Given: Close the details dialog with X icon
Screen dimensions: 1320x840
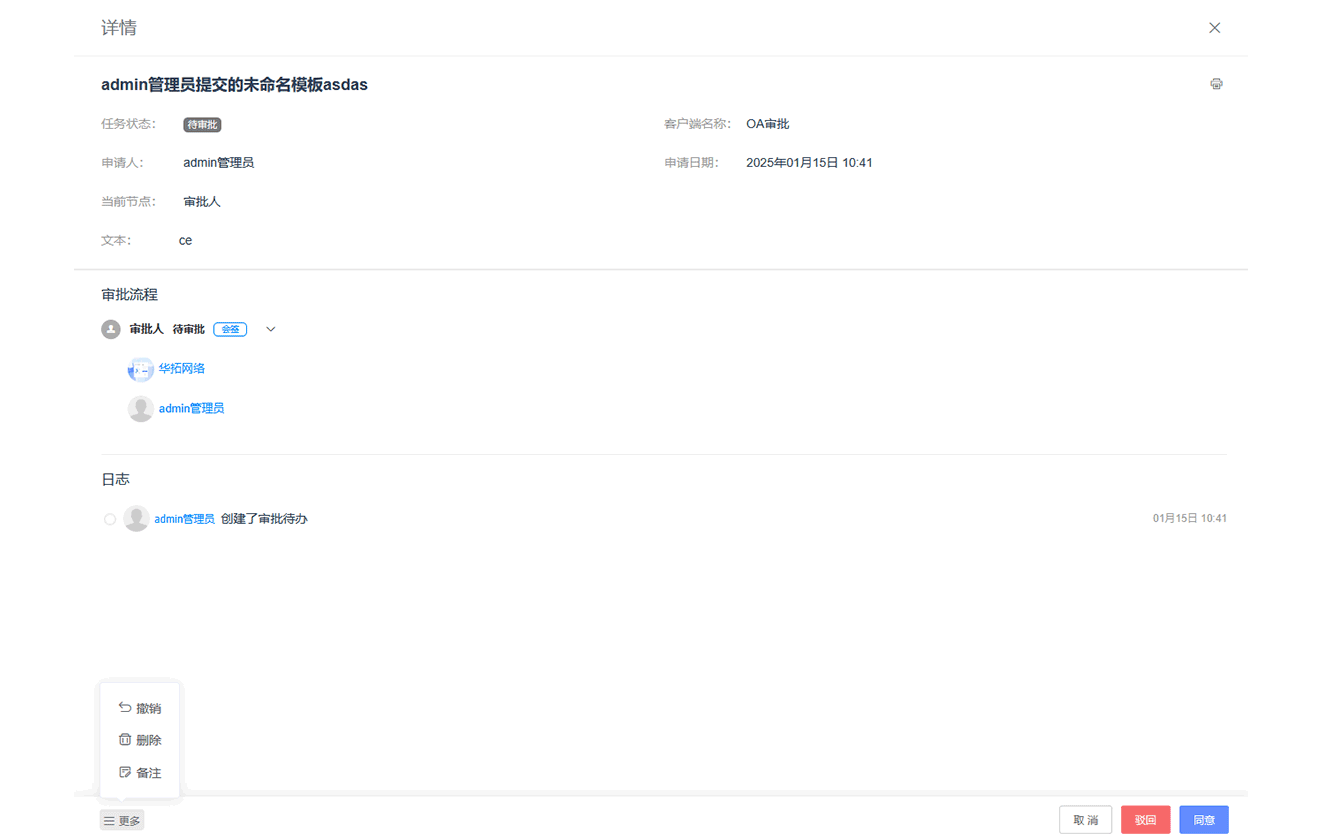Looking at the screenshot, I should (1214, 28).
